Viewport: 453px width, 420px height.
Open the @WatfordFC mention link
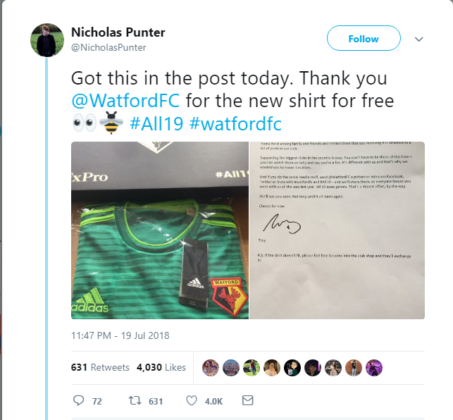(126, 101)
